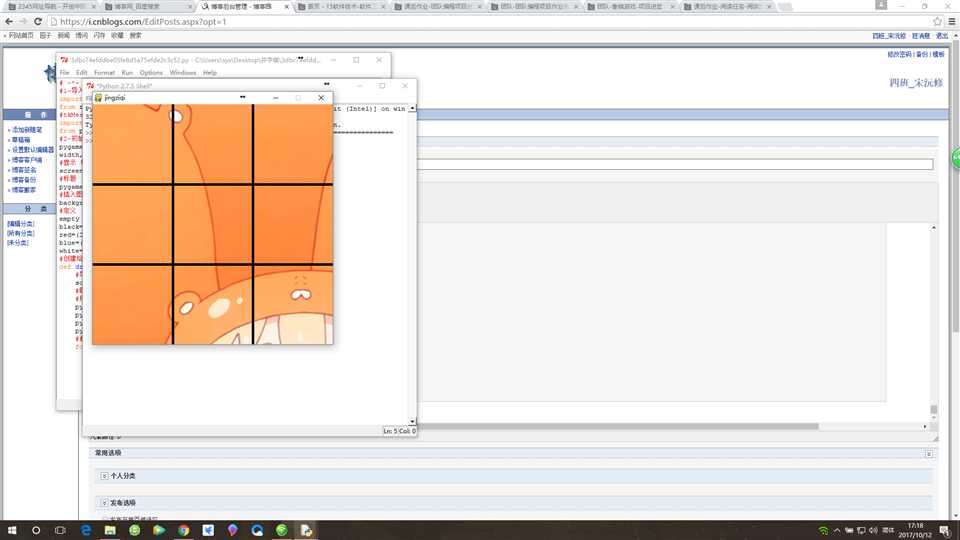960x540 pixels.
Task: Click the volume icon in system tray
Action: pyautogui.click(x=873, y=530)
